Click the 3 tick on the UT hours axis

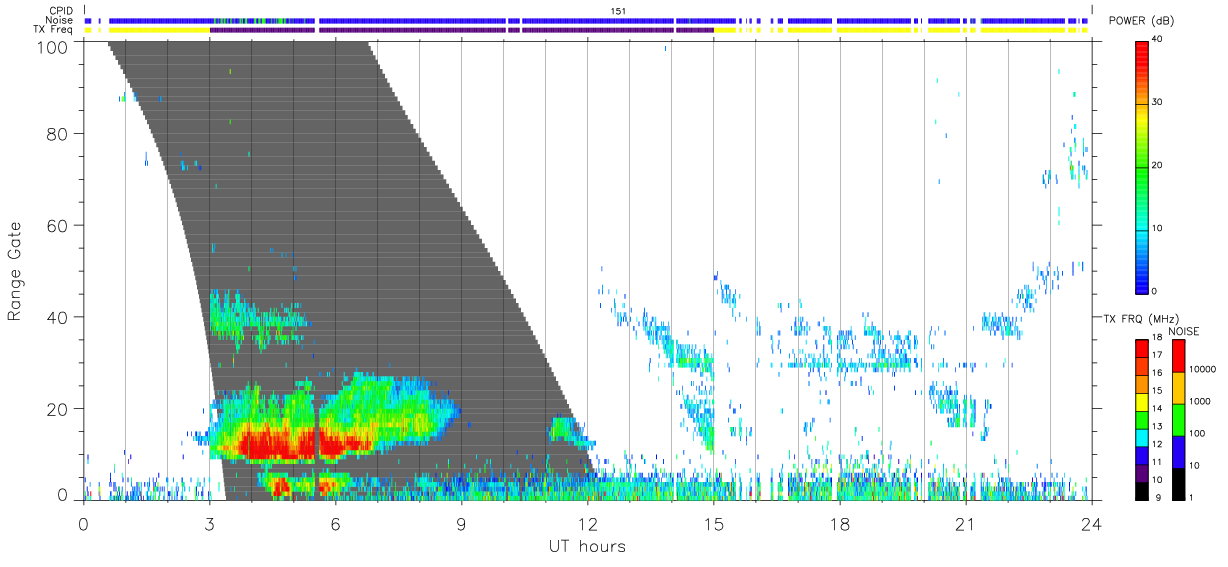210,523
